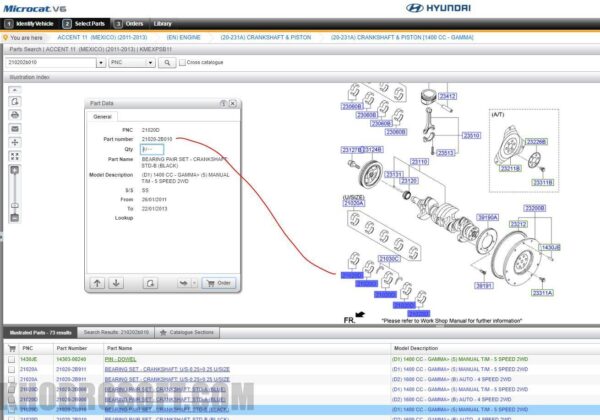The height and width of the screenshot is (420, 600).
Task: Click the page icon above the printer
Action: 15,101
